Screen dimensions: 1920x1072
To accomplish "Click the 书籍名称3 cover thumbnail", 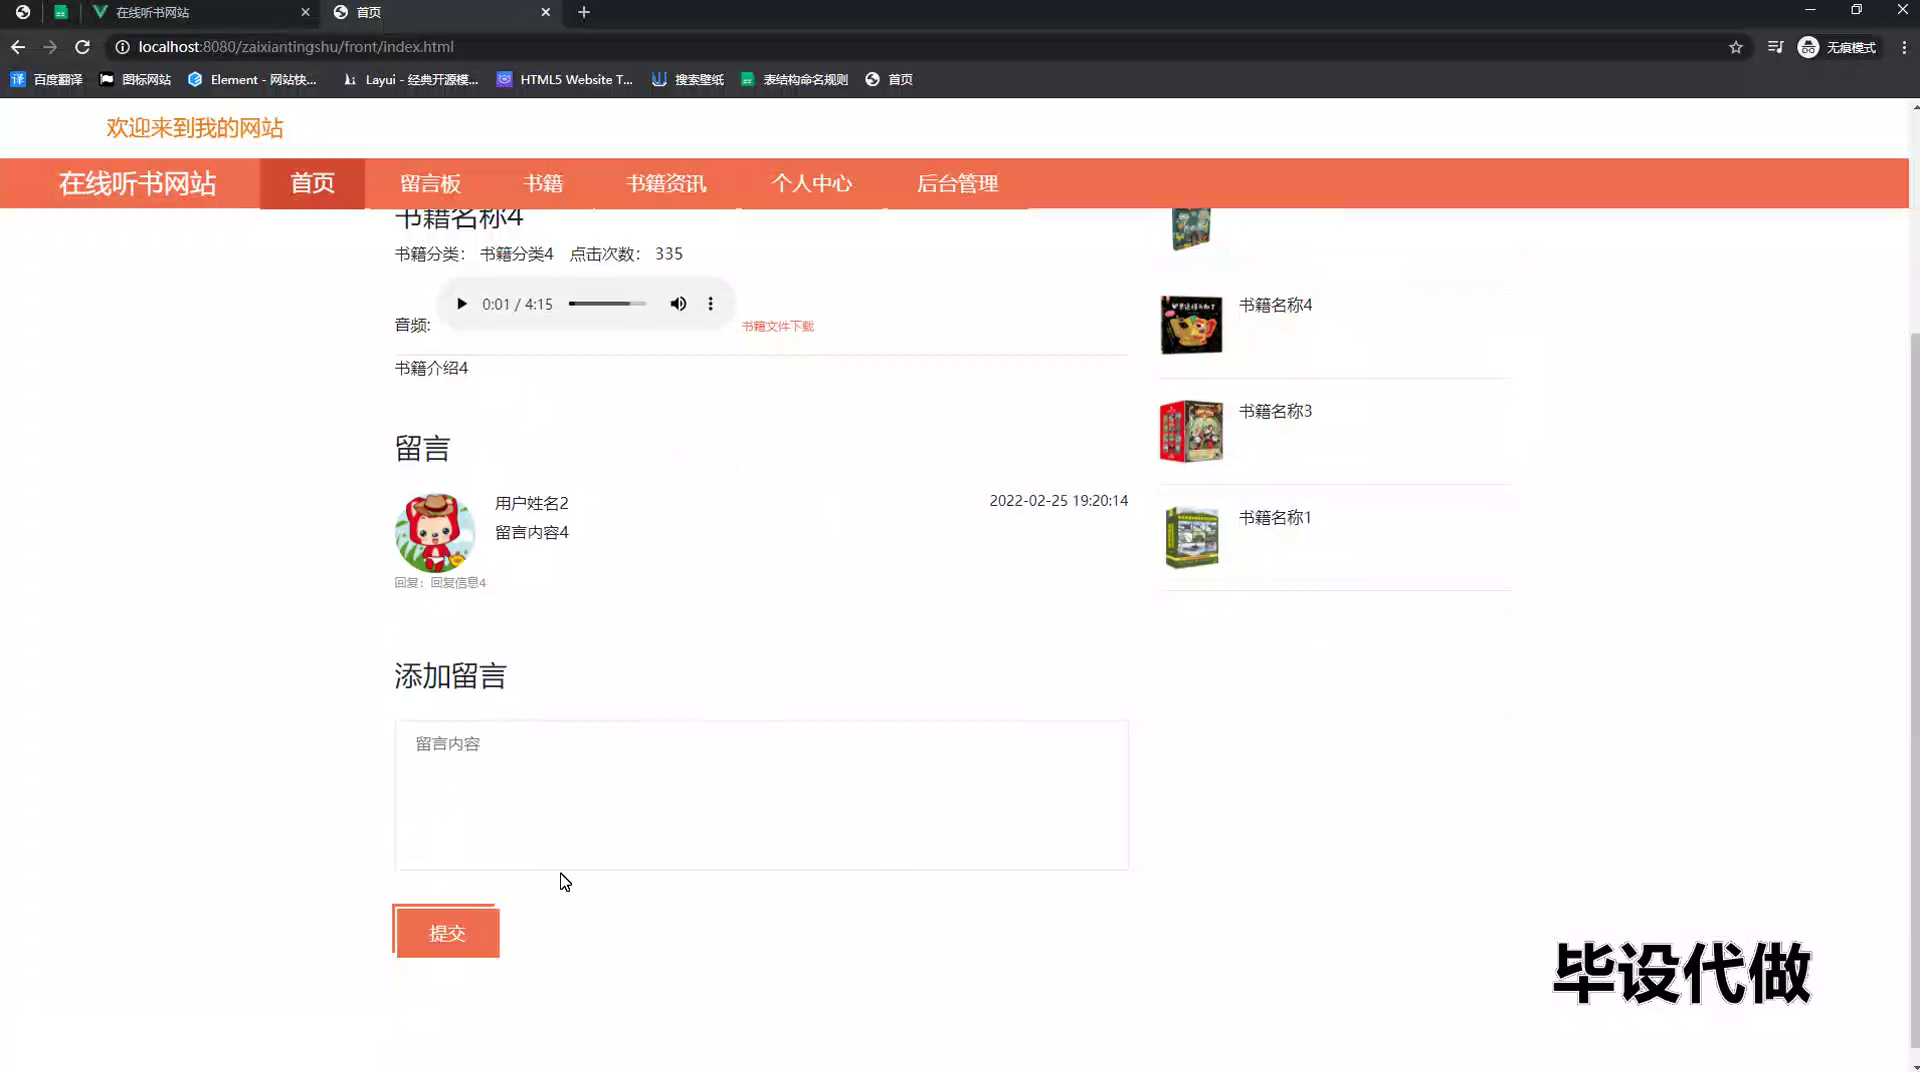I will (x=1191, y=431).
